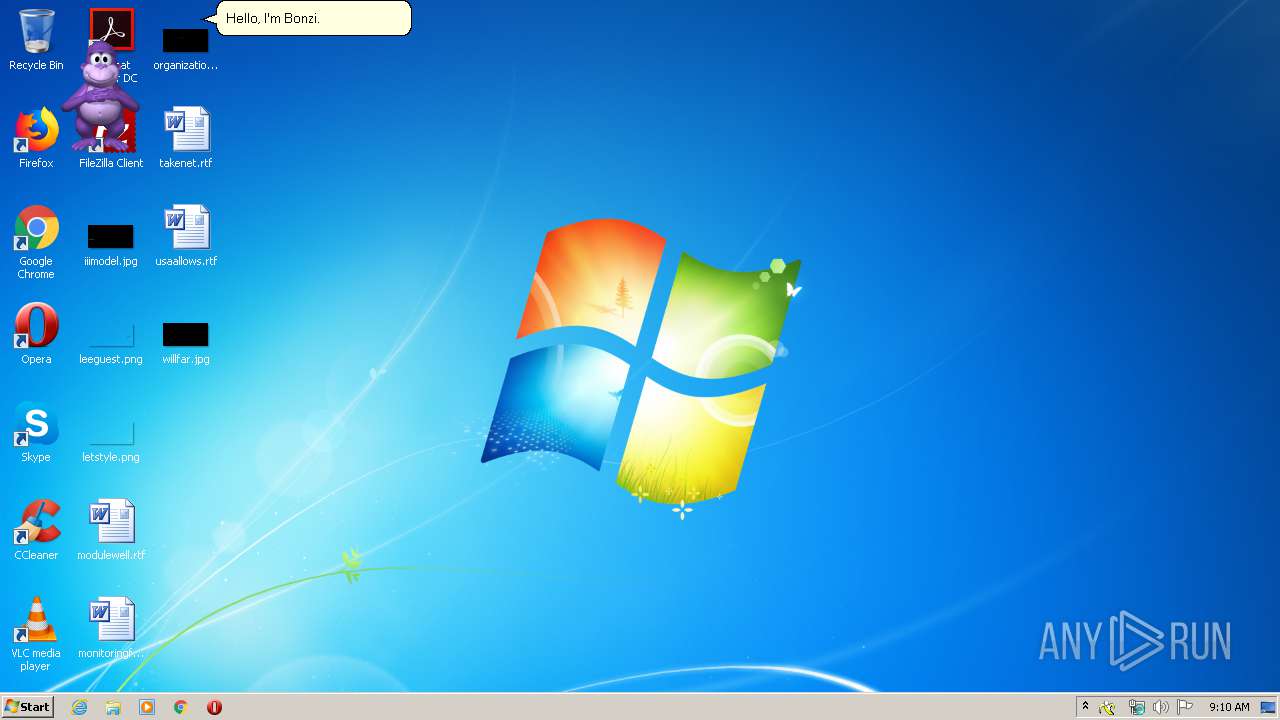Click the Chrome icon pinned to the taskbar
This screenshot has height=720, width=1280.
click(x=181, y=707)
